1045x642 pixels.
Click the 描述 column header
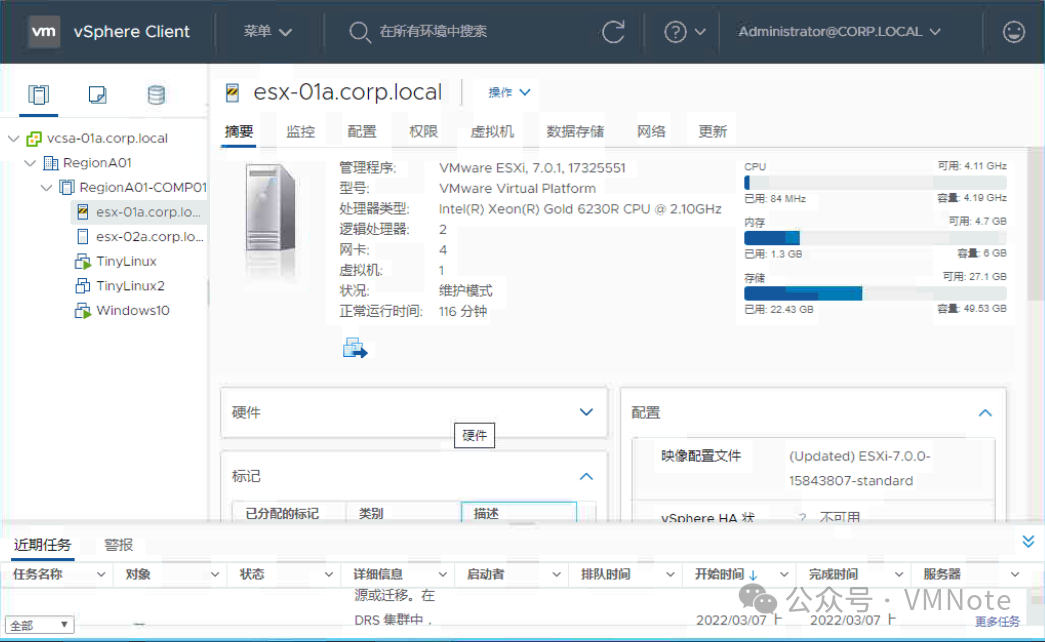click(x=519, y=513)
